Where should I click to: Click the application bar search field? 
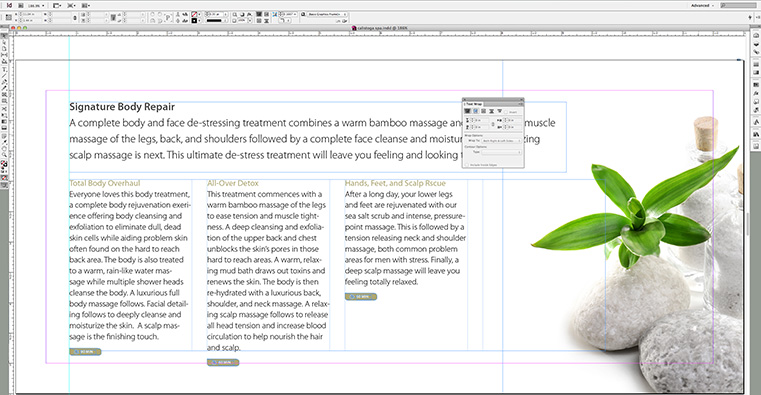click(x=738, y=5)
